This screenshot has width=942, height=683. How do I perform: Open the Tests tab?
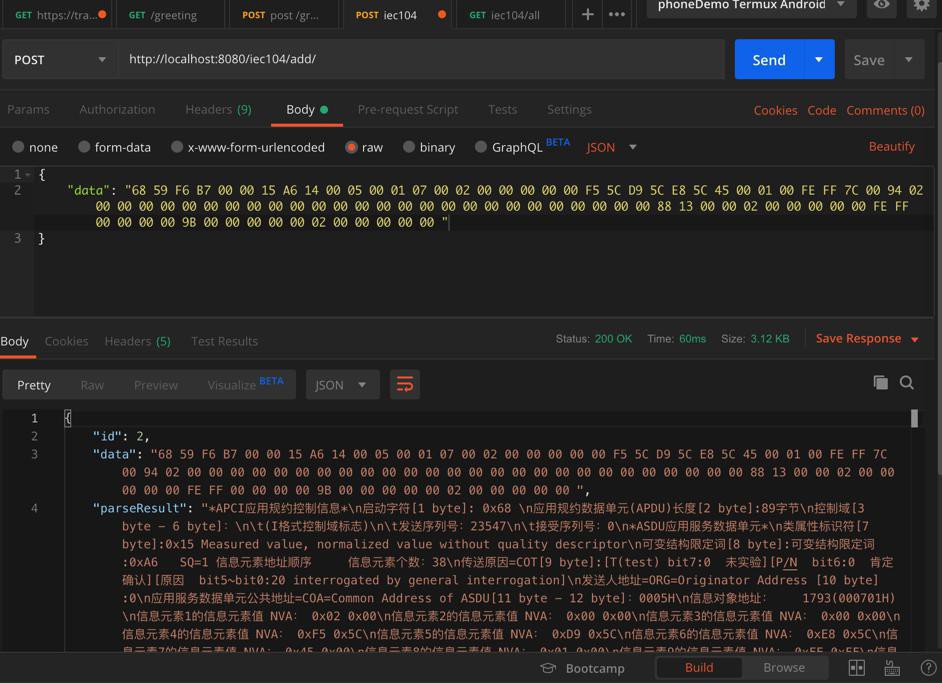click(x=502, y=110)
